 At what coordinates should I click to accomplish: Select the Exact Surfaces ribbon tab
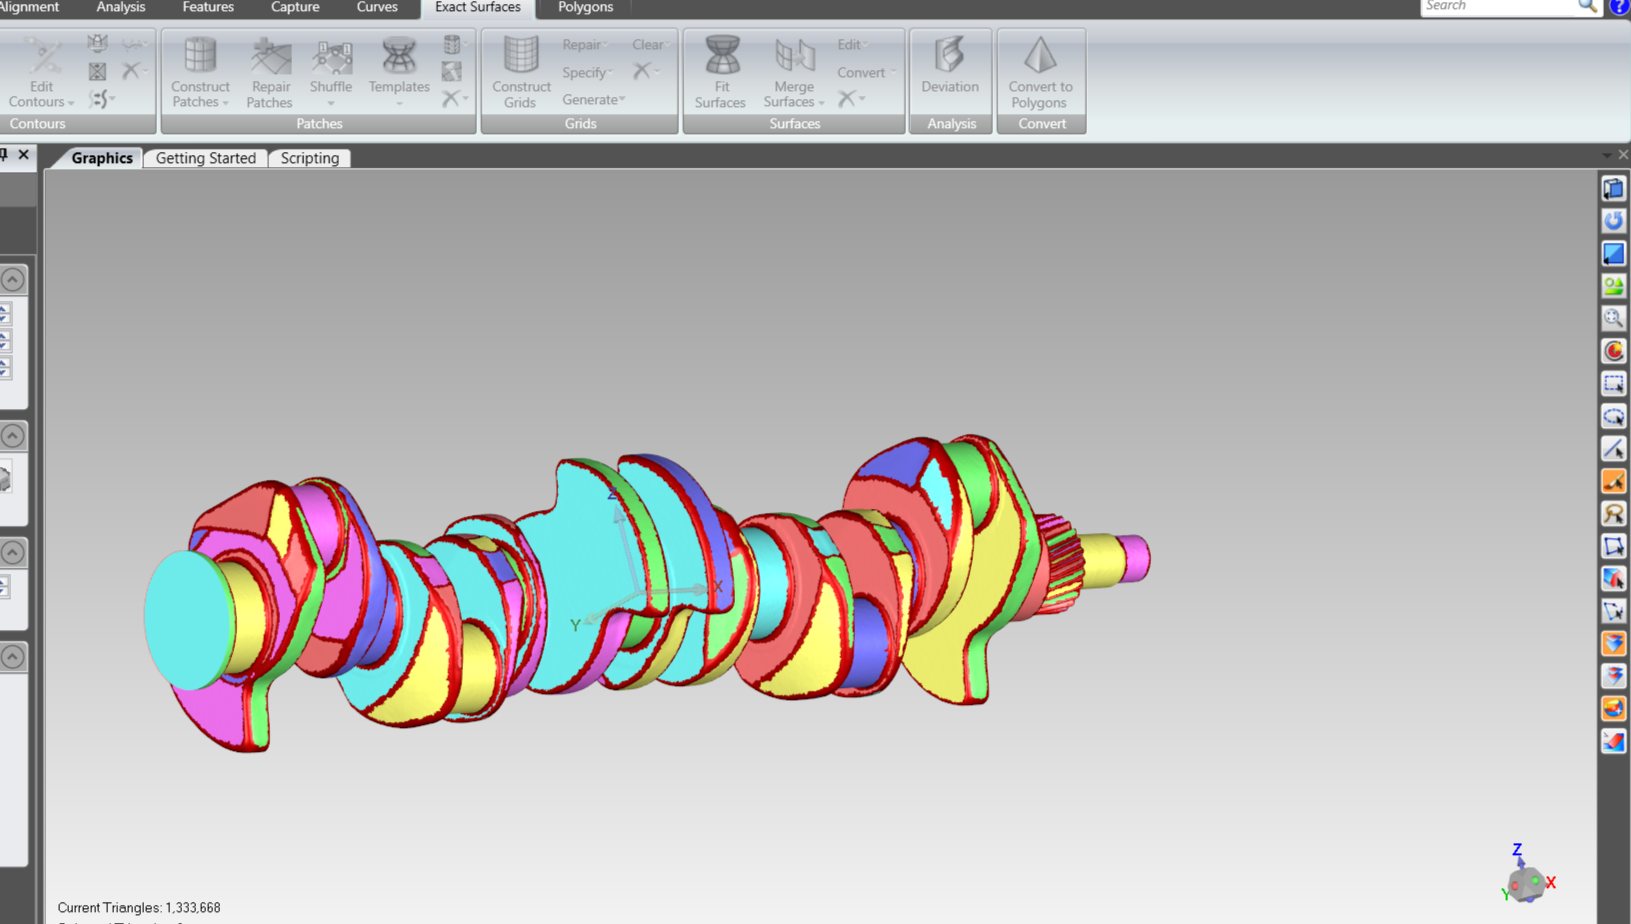pos(478,7)
